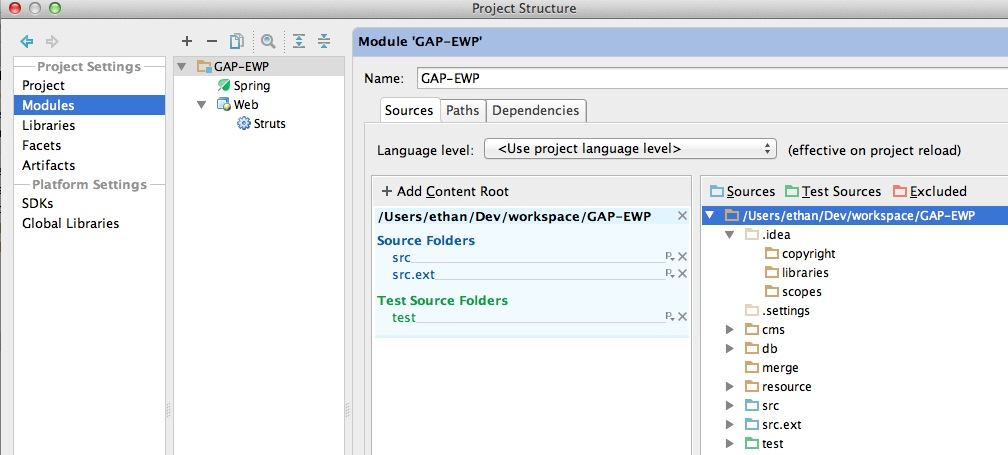1008x455 pixels.
Task: Open Global Libraries settings
Action: tap(70, 223)
